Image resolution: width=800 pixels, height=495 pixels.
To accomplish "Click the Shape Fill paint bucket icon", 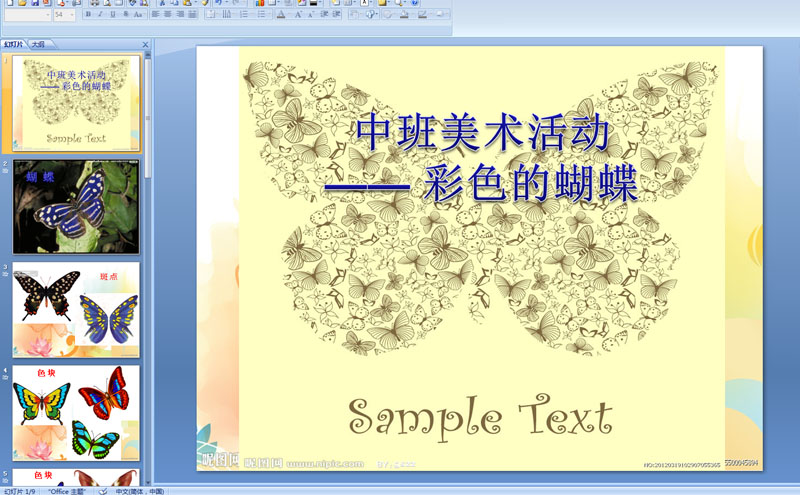I will tap(404, 14).
